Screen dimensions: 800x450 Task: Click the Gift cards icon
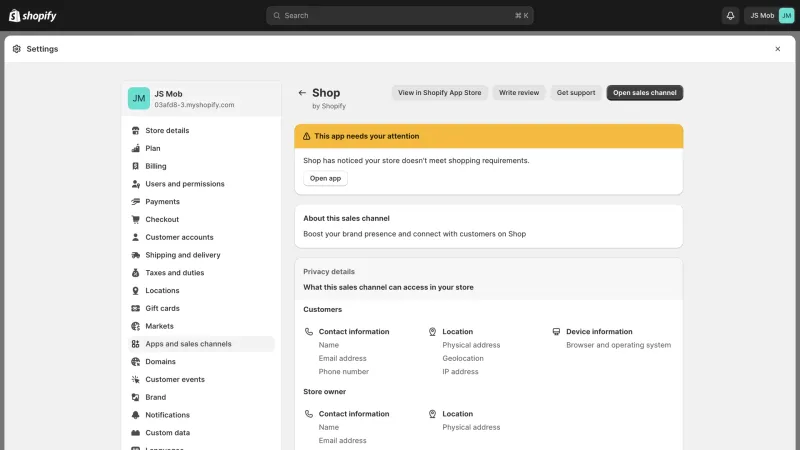(135, 308)
